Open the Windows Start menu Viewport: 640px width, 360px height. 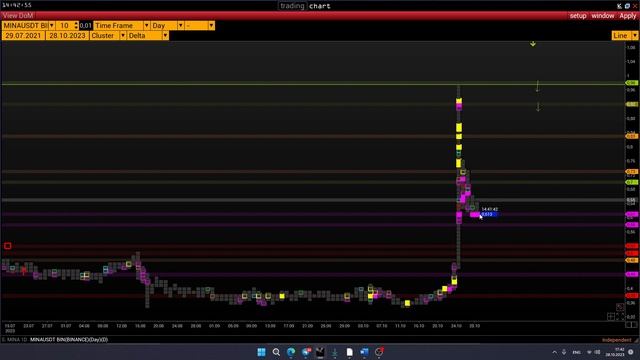(261, 352)
